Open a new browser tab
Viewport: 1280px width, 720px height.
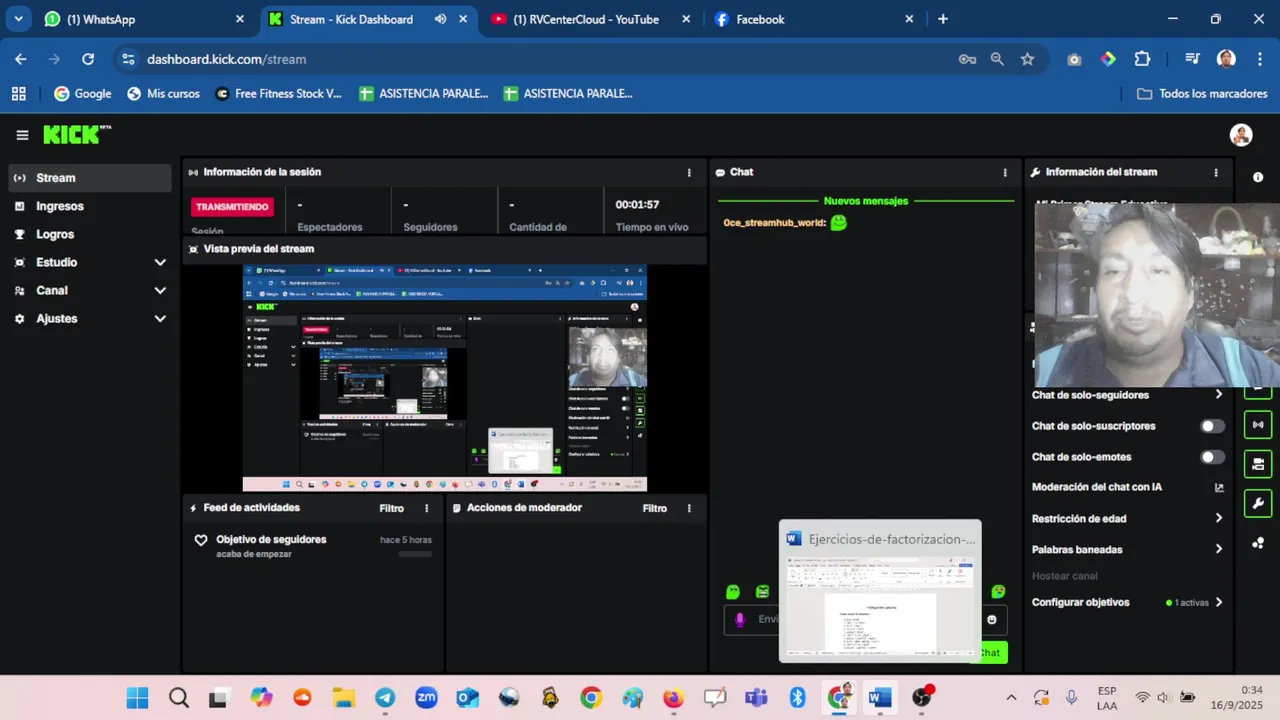pos(943,19)
